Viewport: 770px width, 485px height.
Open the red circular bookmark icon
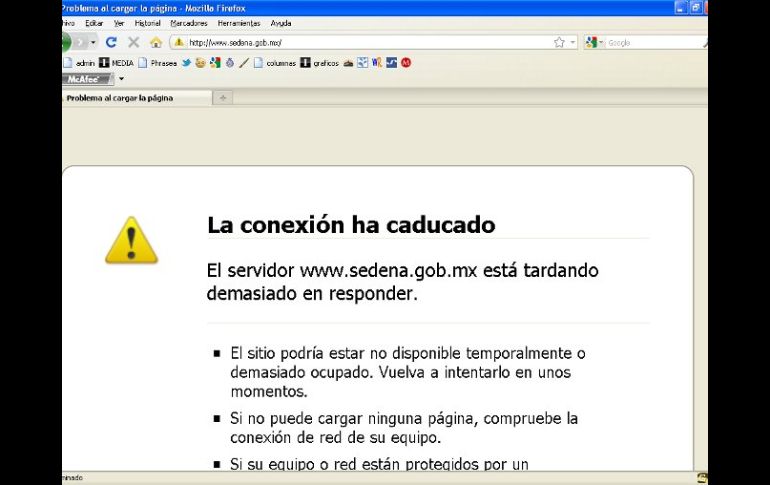[x=406, y=63]
